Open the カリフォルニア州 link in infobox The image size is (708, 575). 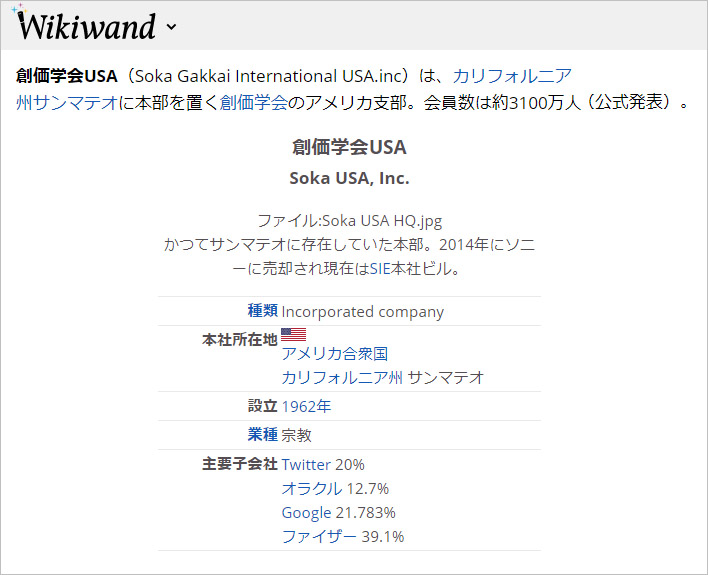click(342, 377)
